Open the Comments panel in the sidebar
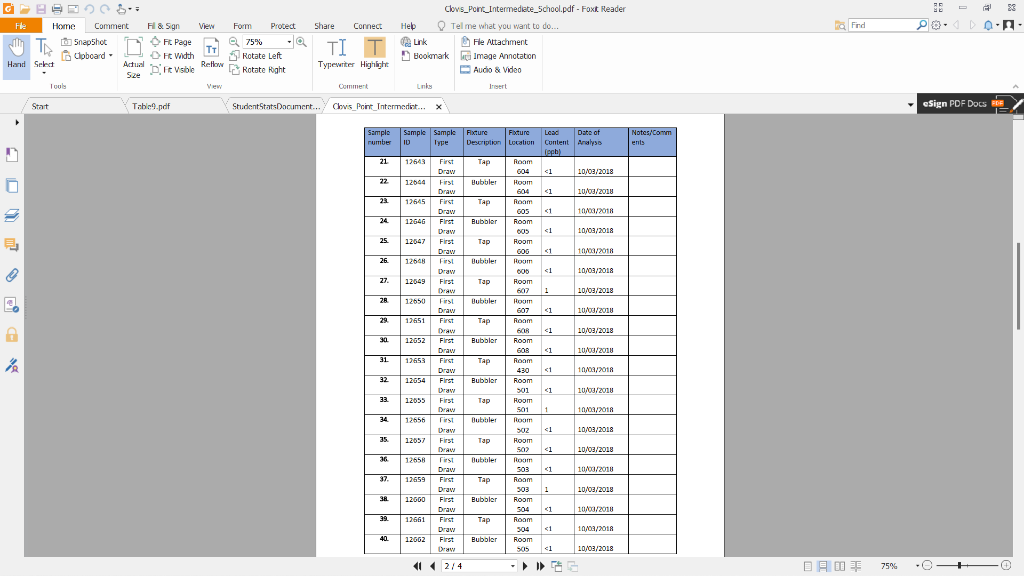The height and width of the screenshot is (576, 1024). [x=13, y=244]
